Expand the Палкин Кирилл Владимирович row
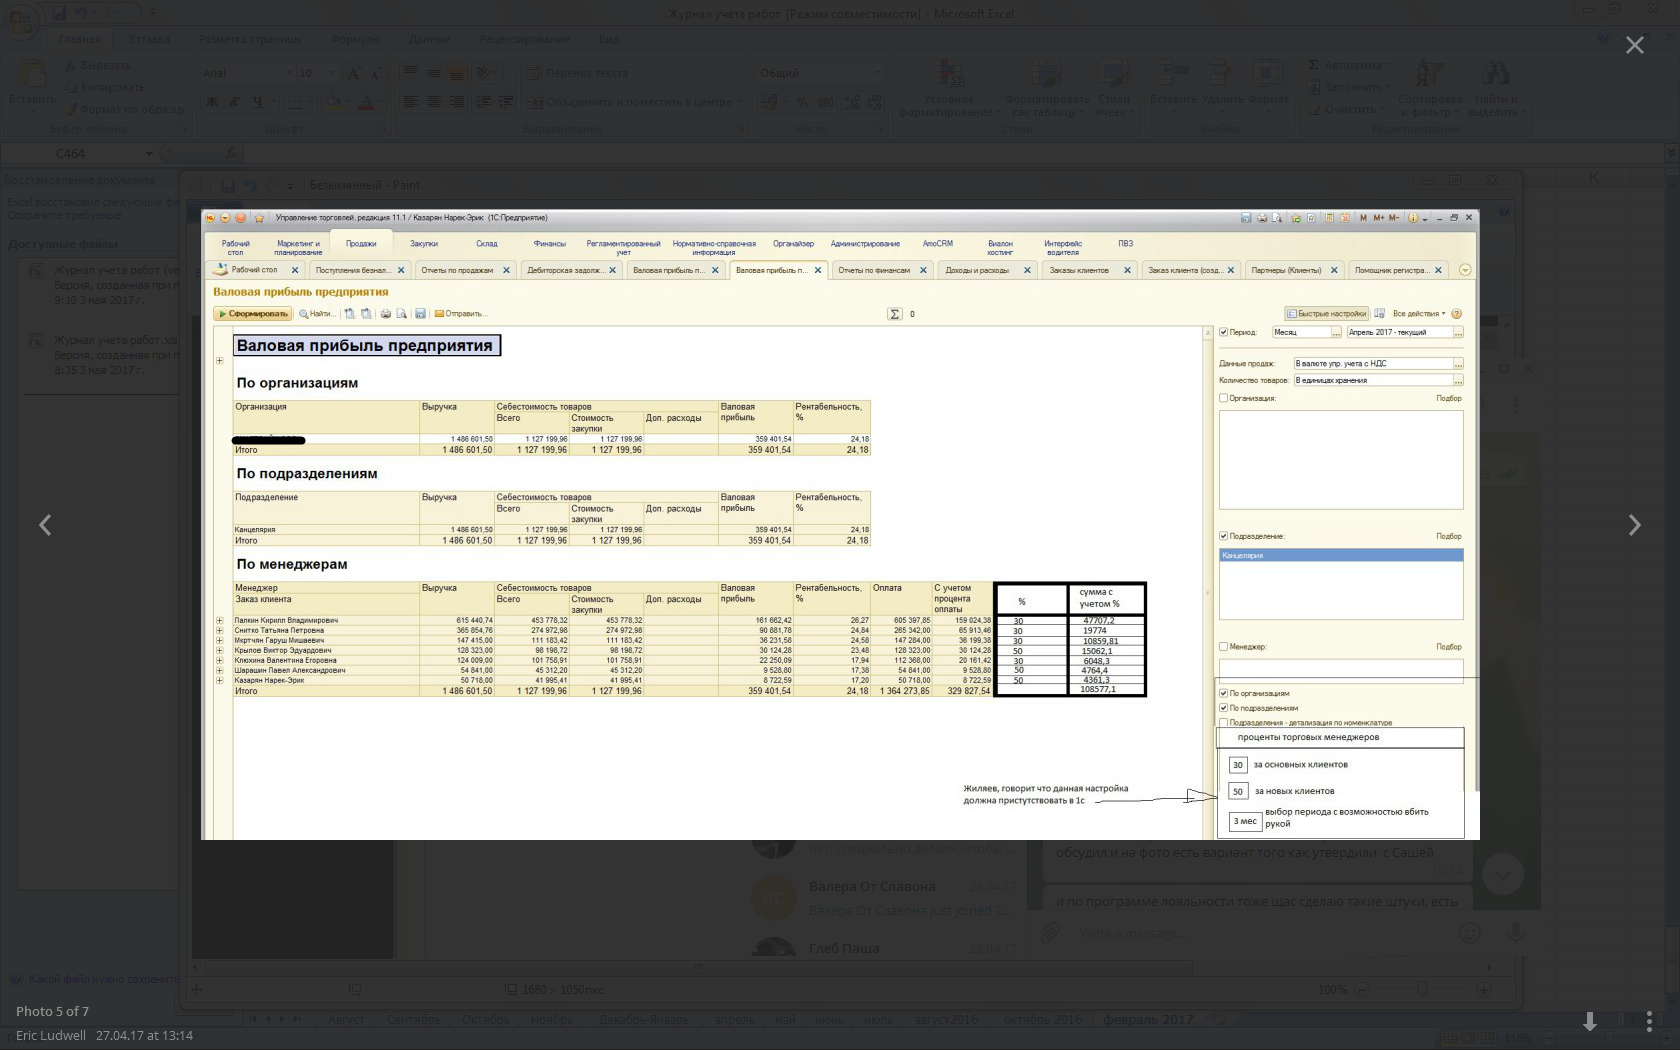The image size is (1680, 1050). (x=220, y=620)
